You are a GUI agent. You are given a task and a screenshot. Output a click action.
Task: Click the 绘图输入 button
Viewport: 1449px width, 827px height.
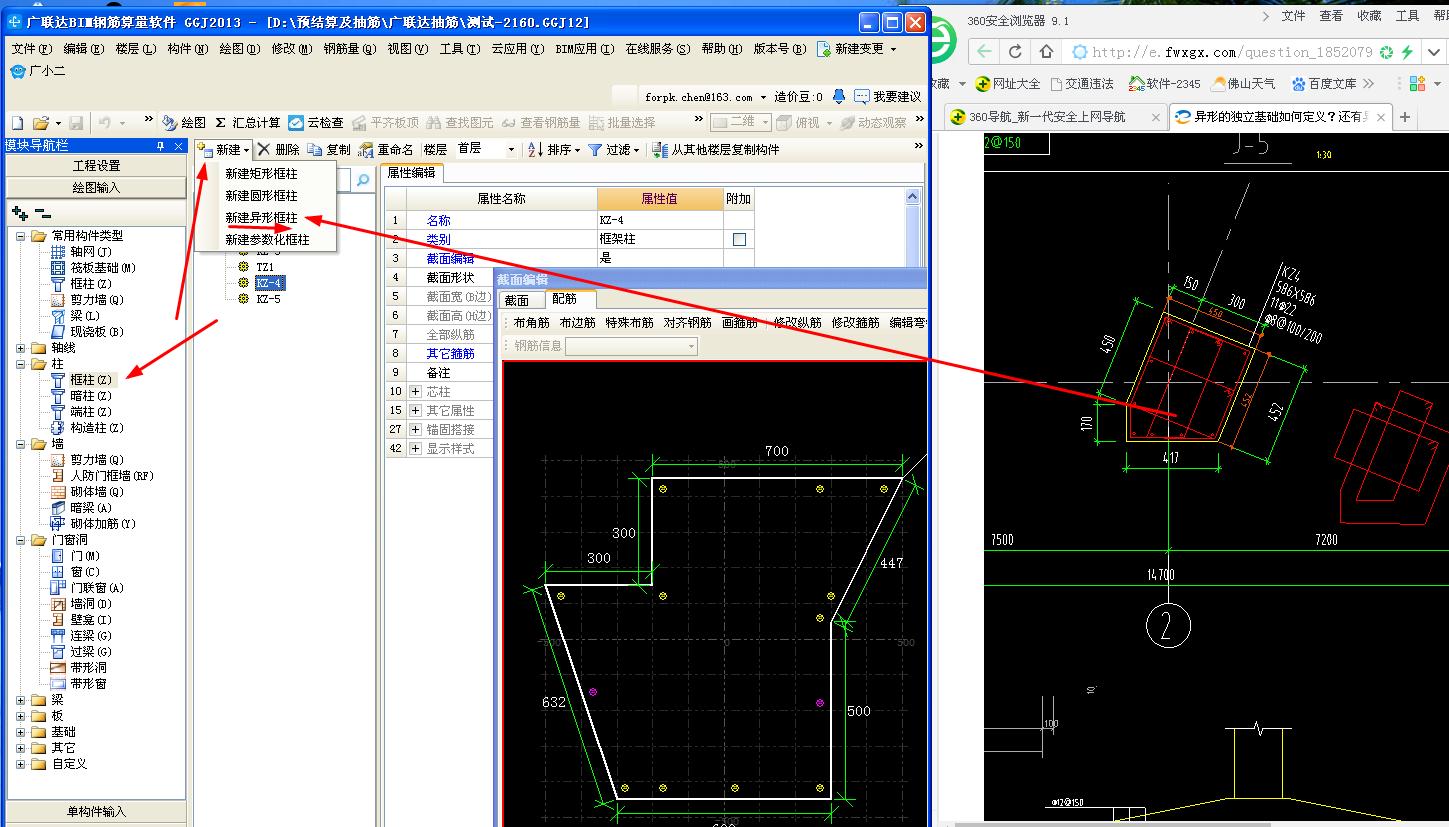pyautogui.click(x=96, y=187)
